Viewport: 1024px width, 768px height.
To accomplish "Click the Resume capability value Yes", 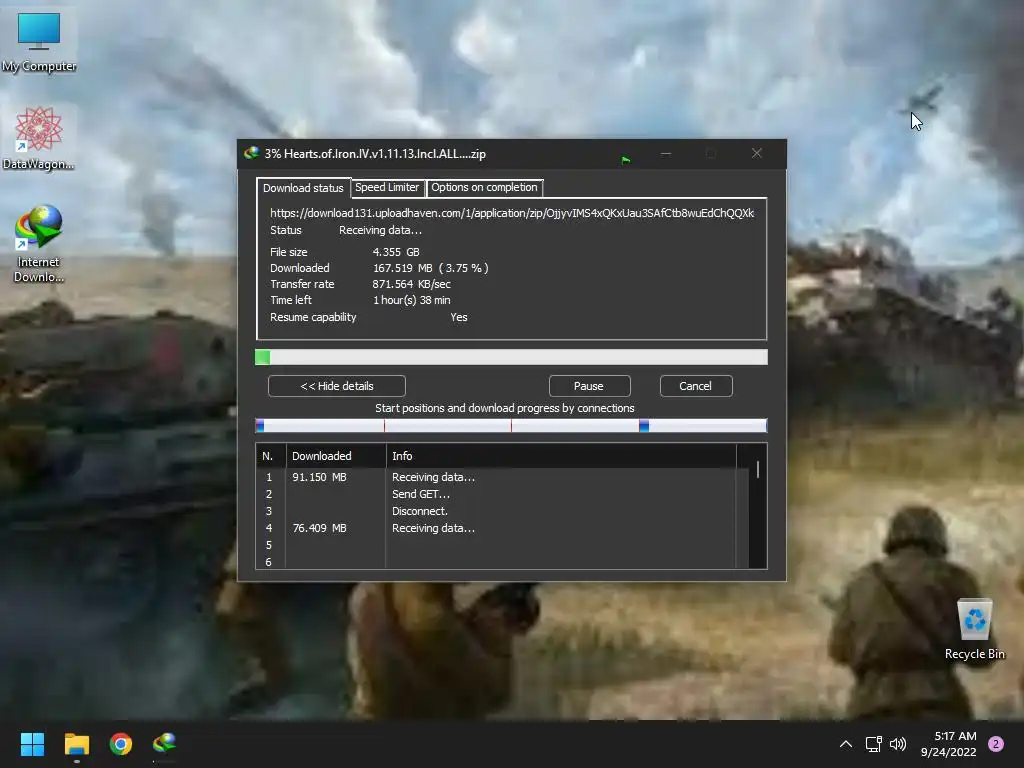I will coord(458,317).
